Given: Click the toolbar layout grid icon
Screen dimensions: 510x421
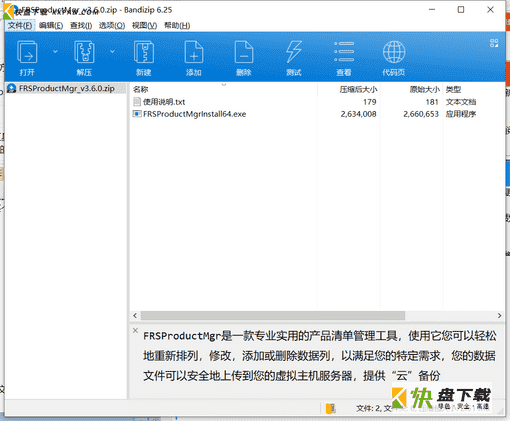Looking at the screenshot, I should [x=494, y=43].
